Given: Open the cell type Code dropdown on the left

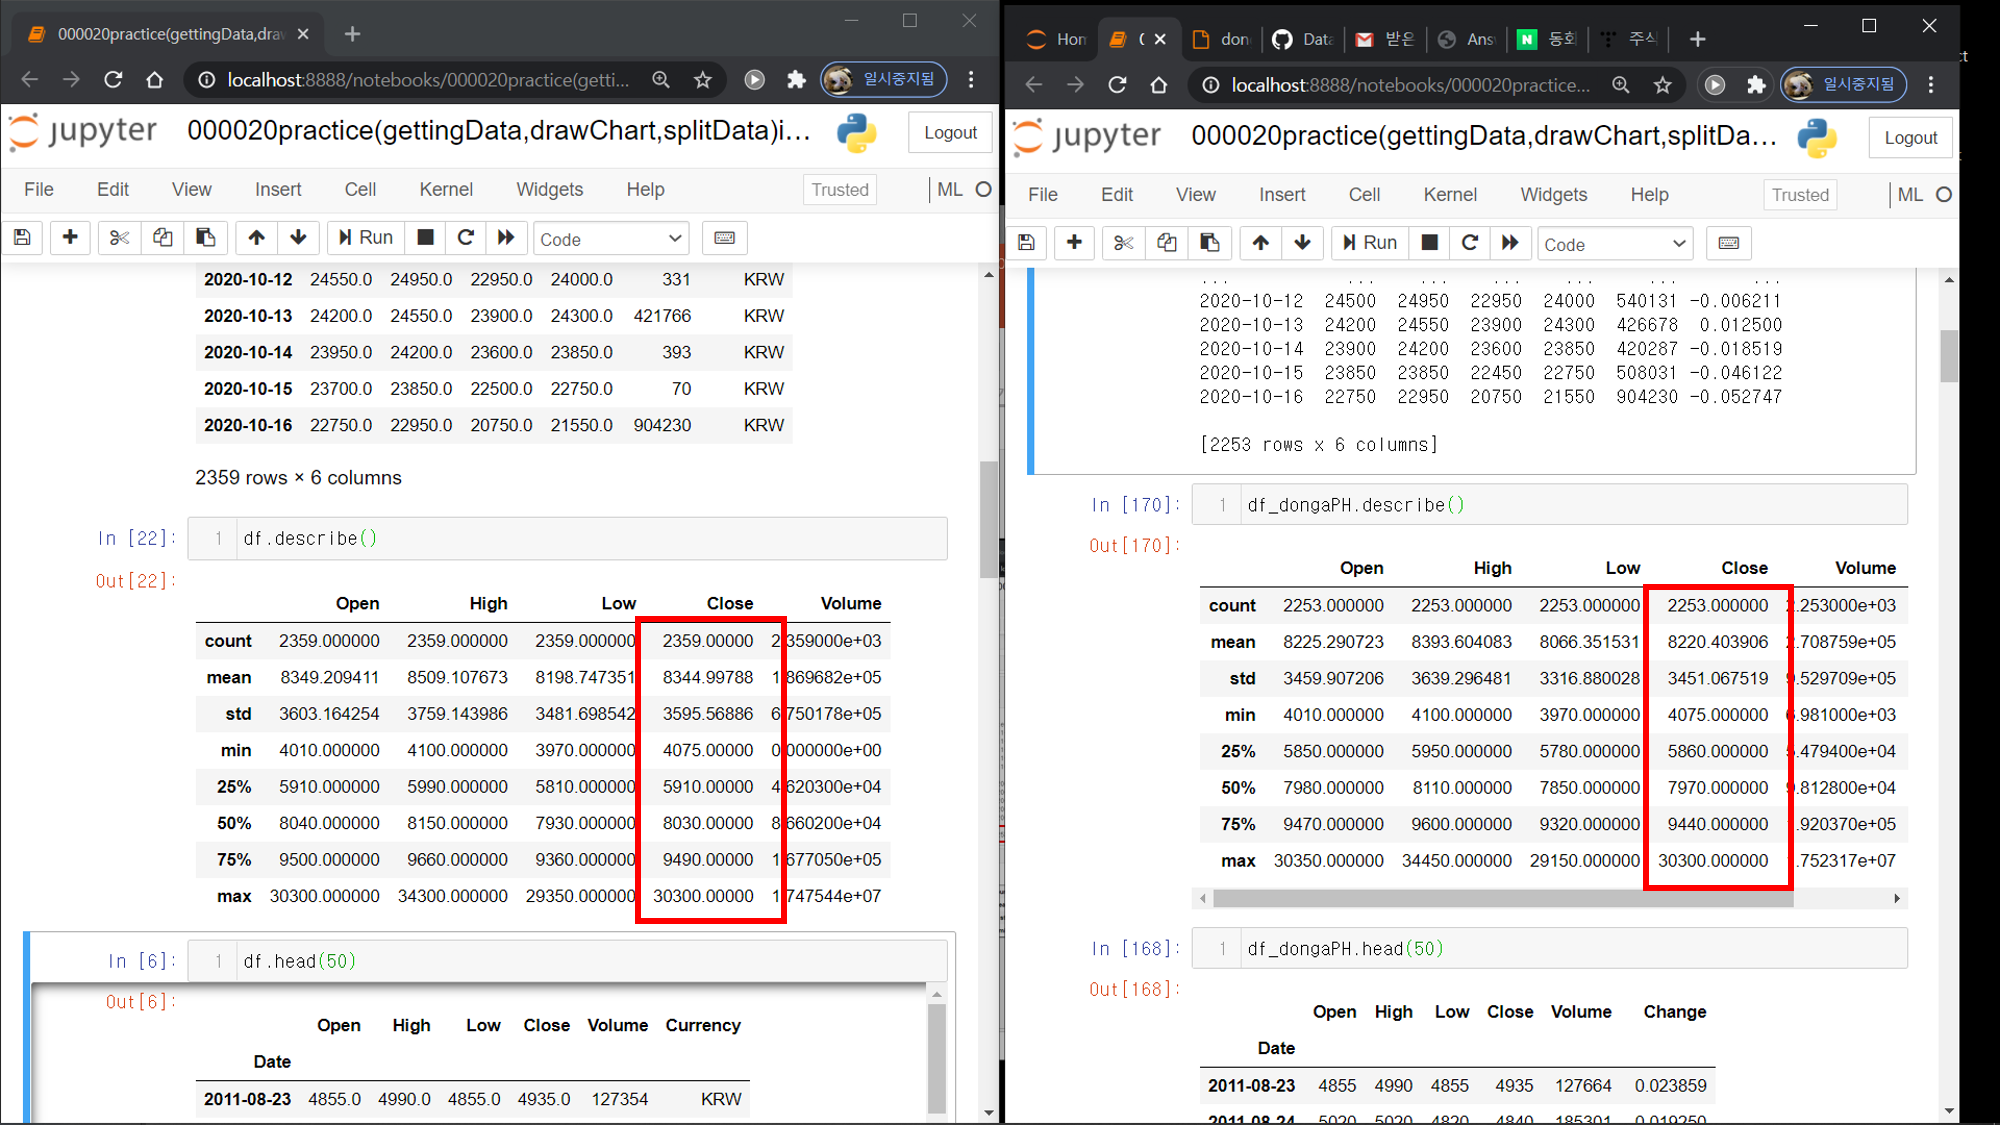Looking at the screenshot, I should (x=610, y=239).
